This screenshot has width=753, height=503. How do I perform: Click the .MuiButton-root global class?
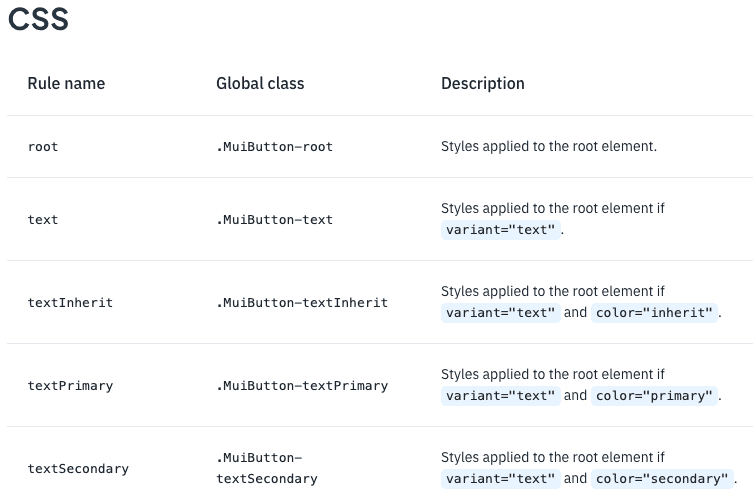pos(274,146)
